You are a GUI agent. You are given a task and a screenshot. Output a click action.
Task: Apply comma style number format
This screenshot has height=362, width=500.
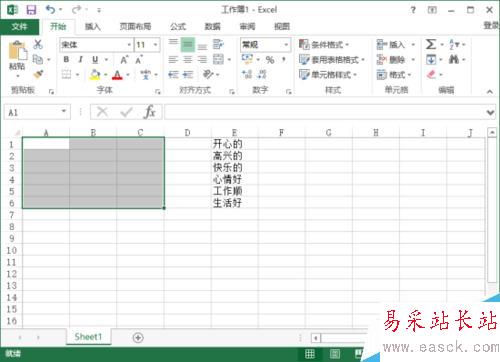(x=284, y=59)
